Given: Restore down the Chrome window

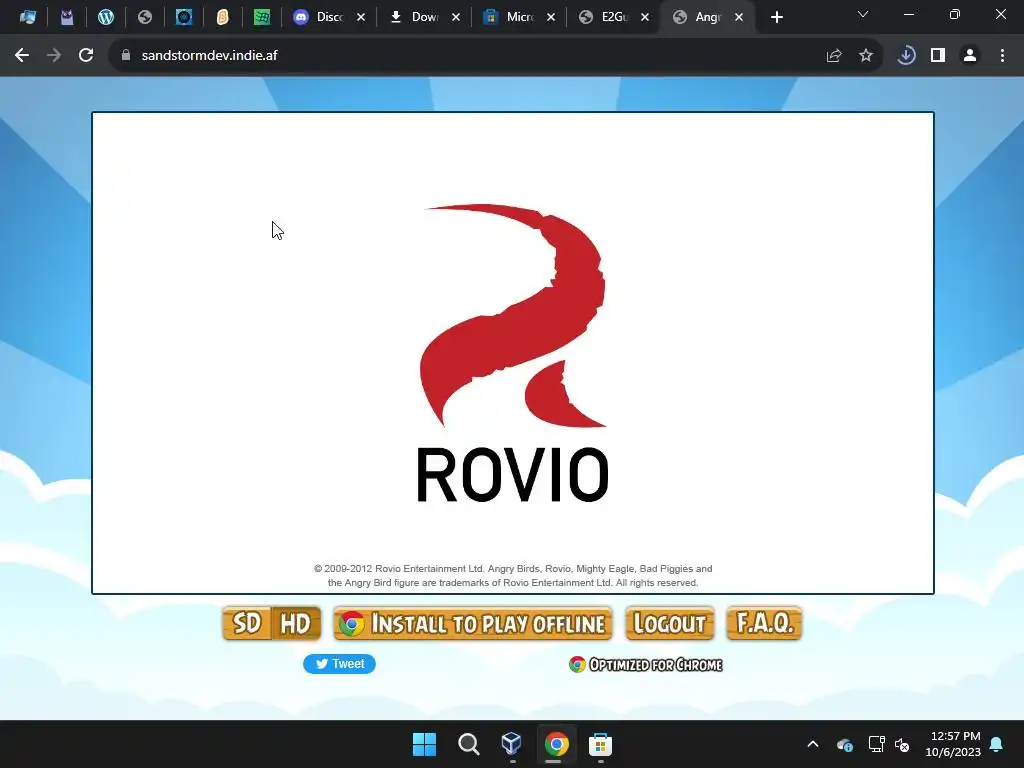Looking at the screenshot, I should (x=955, y=14).
